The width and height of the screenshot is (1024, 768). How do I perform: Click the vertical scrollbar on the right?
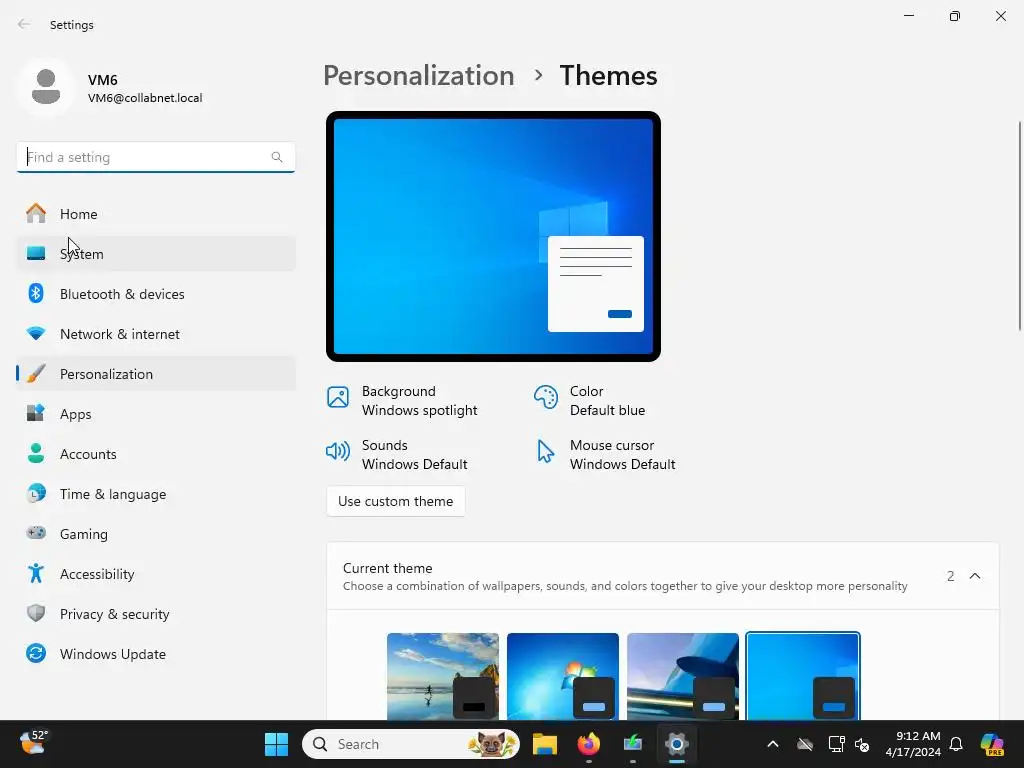click(1019, 226)
